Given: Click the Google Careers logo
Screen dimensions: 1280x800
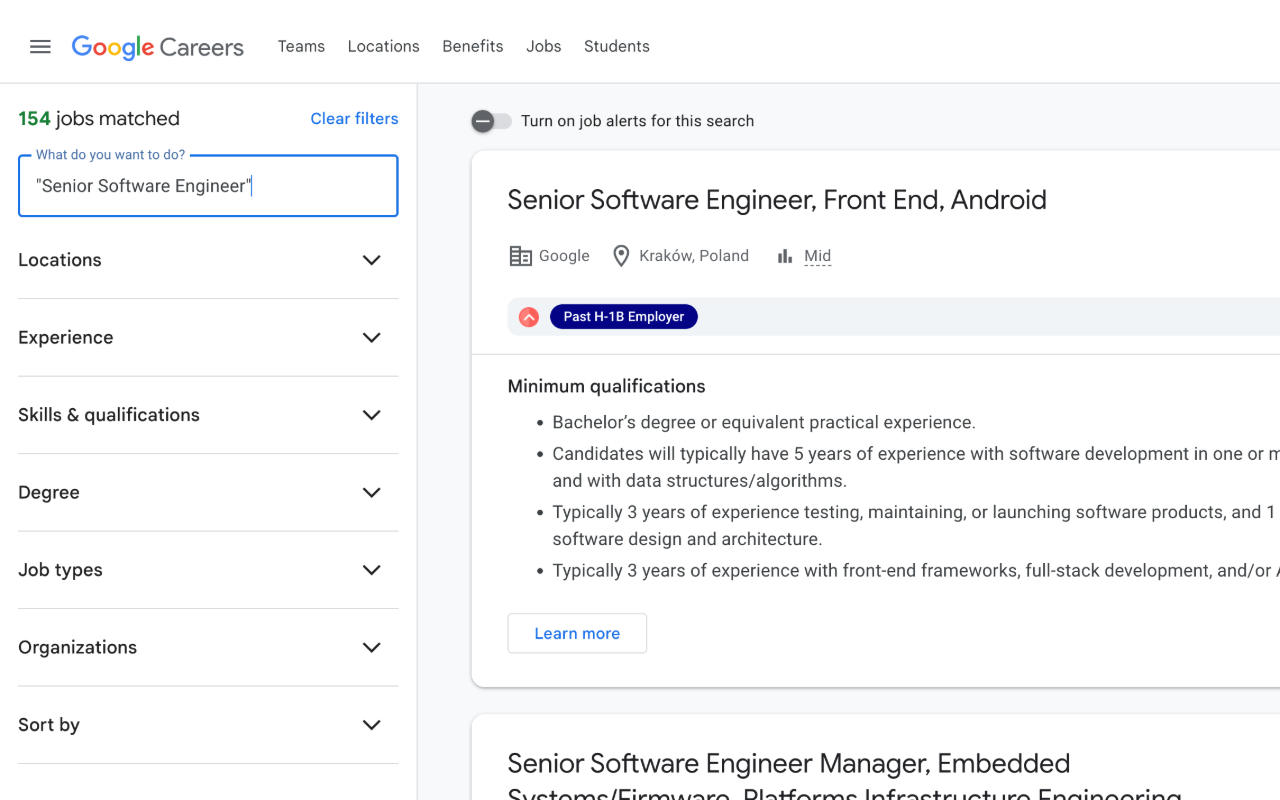Looking at the screenshot, I should point(158,47).
